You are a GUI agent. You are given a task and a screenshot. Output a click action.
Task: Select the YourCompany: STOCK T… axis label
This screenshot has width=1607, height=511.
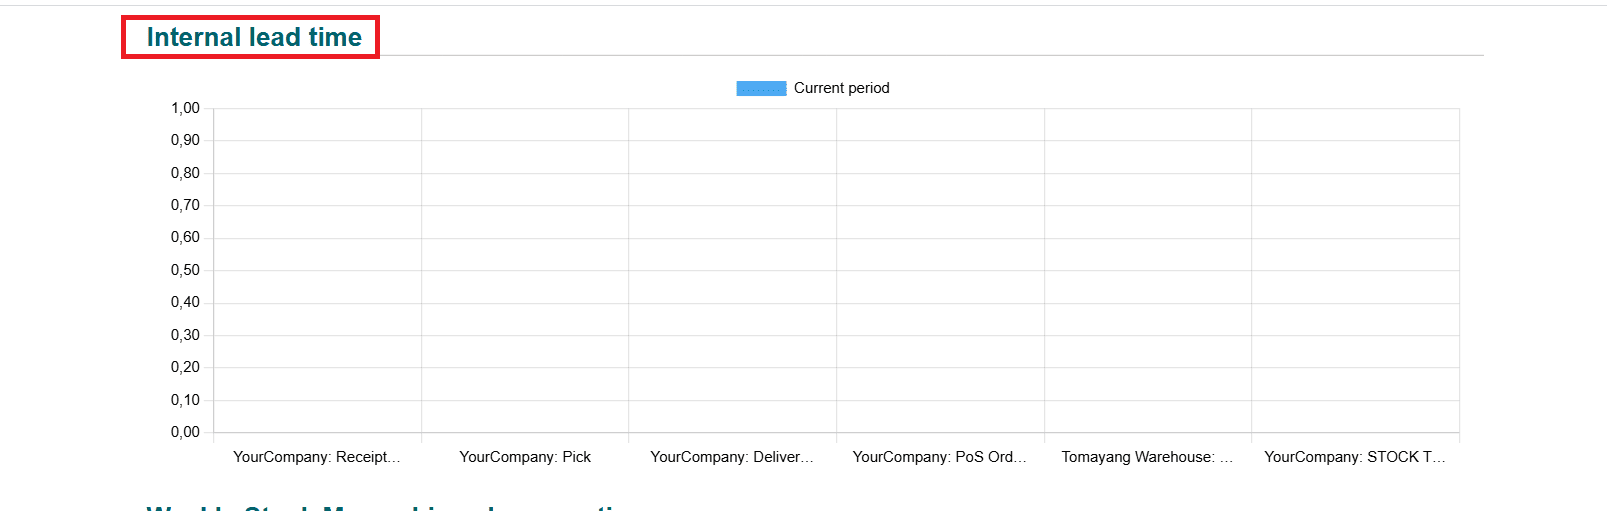(x=1355, y=457)
